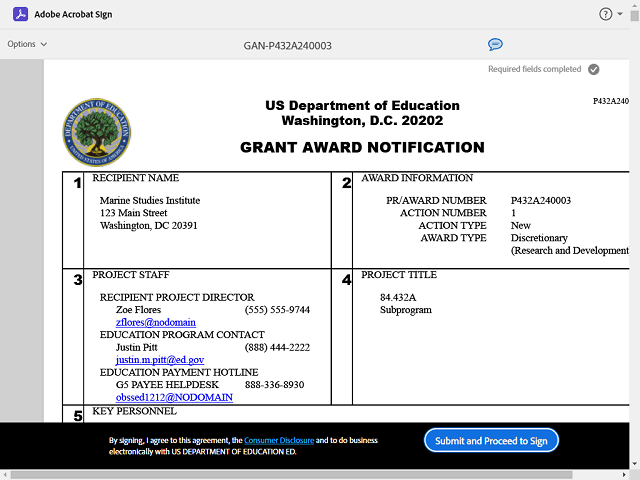
Task: Click the Required fields completed checkmark icon
Action: click(x=593, y=69)
